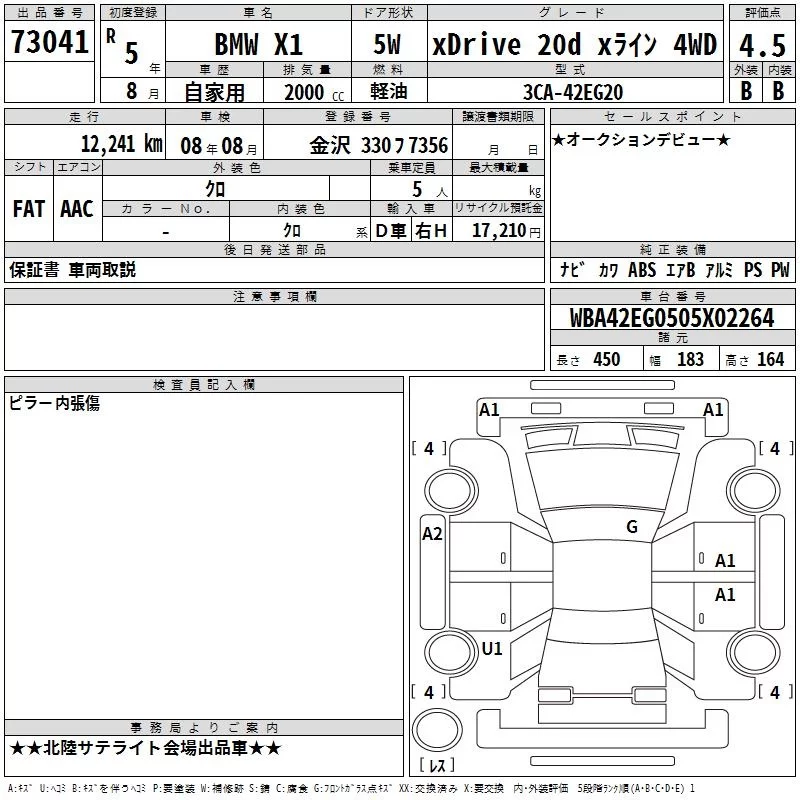Image resolution: width=800 pixels, height=800 pixels.
Task: Click the chassis number WBA42EG0505X02264
Action: click(x=672, y=318)
